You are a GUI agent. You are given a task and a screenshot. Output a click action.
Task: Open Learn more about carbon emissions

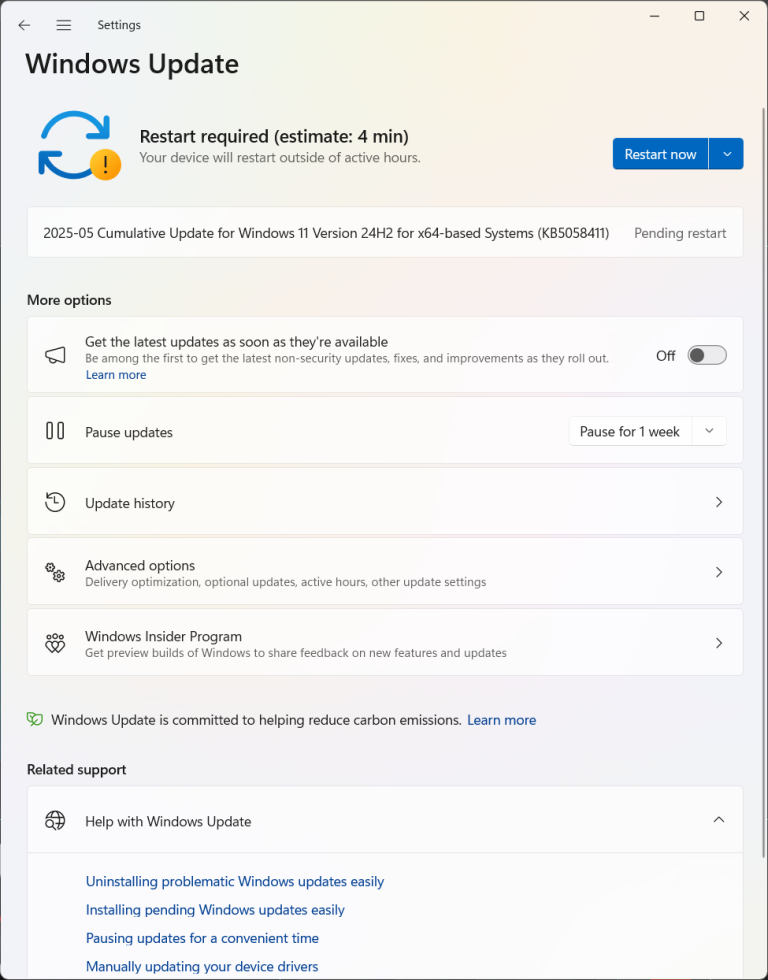(x=501, y=719)
